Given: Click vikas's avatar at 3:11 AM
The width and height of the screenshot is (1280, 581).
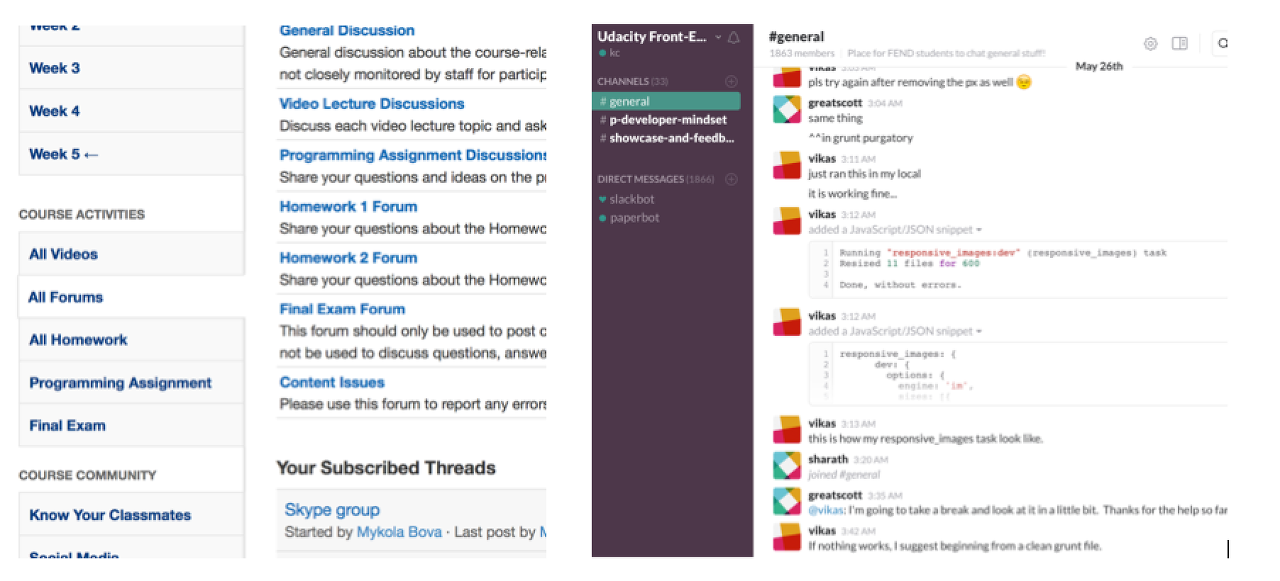Looking at the screenshot, I should click(788, 166).
